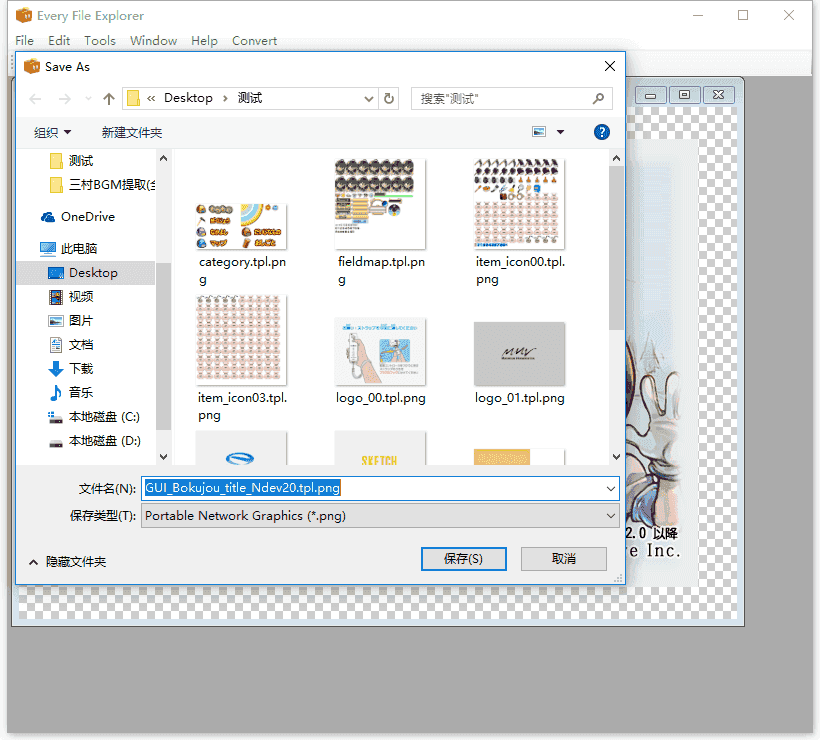The width and height of the screenshot is (820, 740).
Task: Click Desktop in the address breadcrumb
Action: (188, 98)
